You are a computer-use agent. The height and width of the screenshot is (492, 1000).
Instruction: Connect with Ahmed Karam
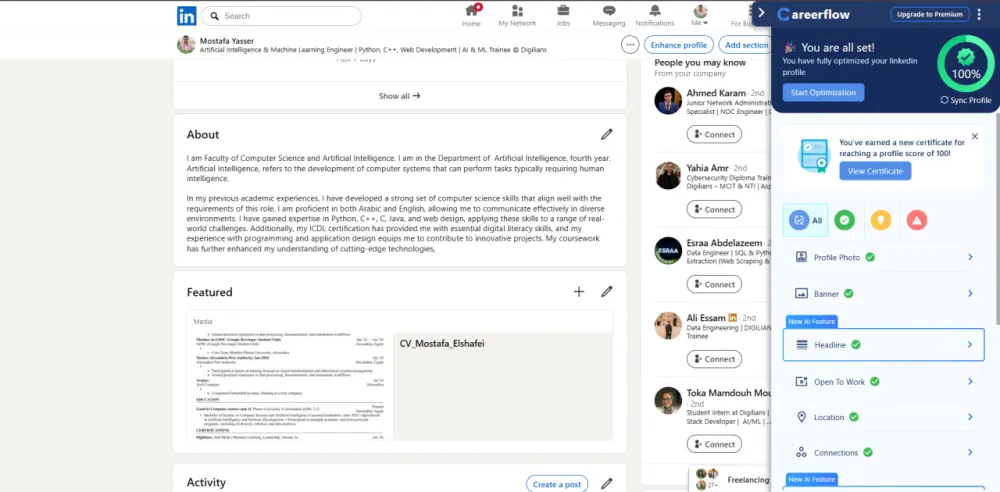tap(714, 135)
